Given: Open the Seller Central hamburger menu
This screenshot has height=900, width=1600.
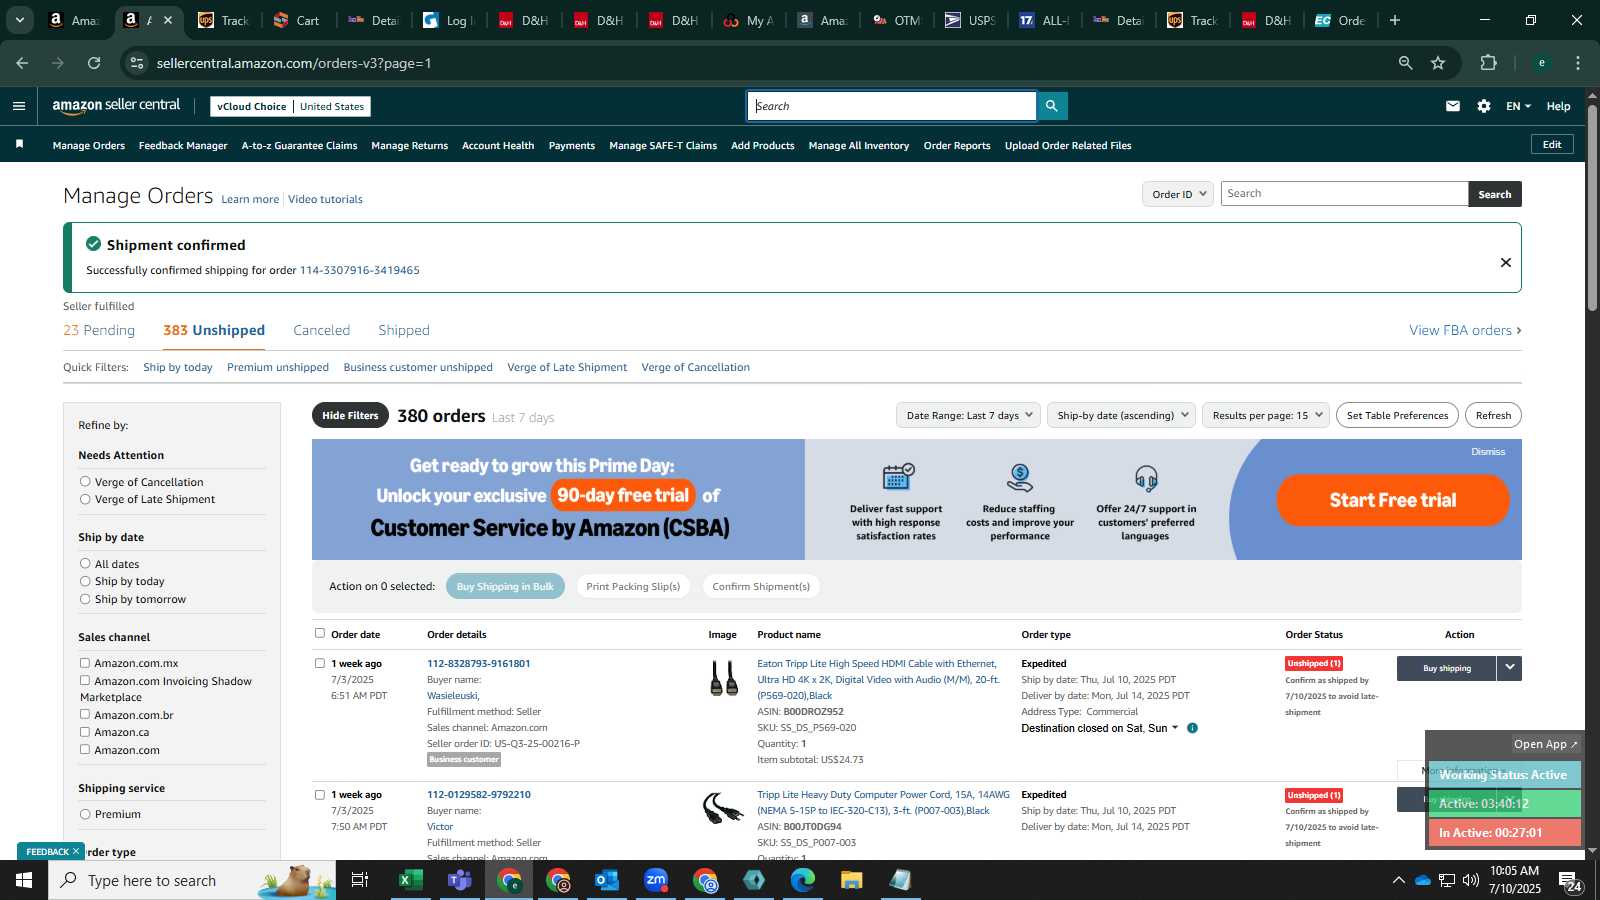Looking at the screenshot, I should point(18,106).
